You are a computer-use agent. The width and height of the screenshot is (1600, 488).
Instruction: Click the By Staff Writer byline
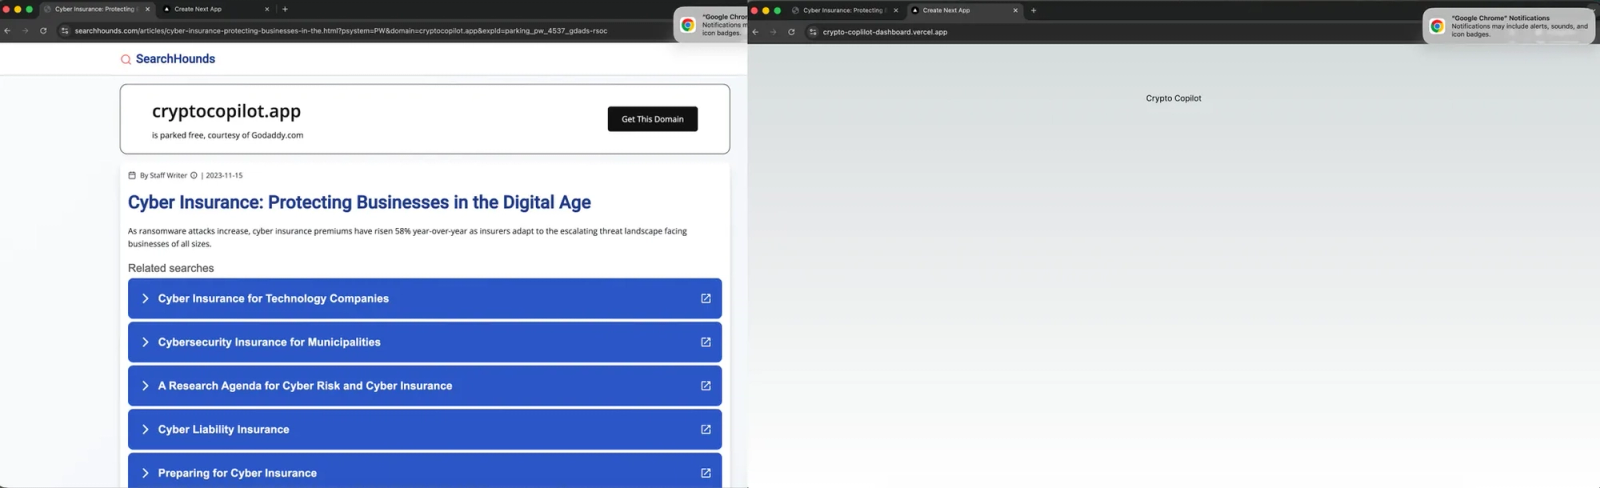click(x=163, y=175)
